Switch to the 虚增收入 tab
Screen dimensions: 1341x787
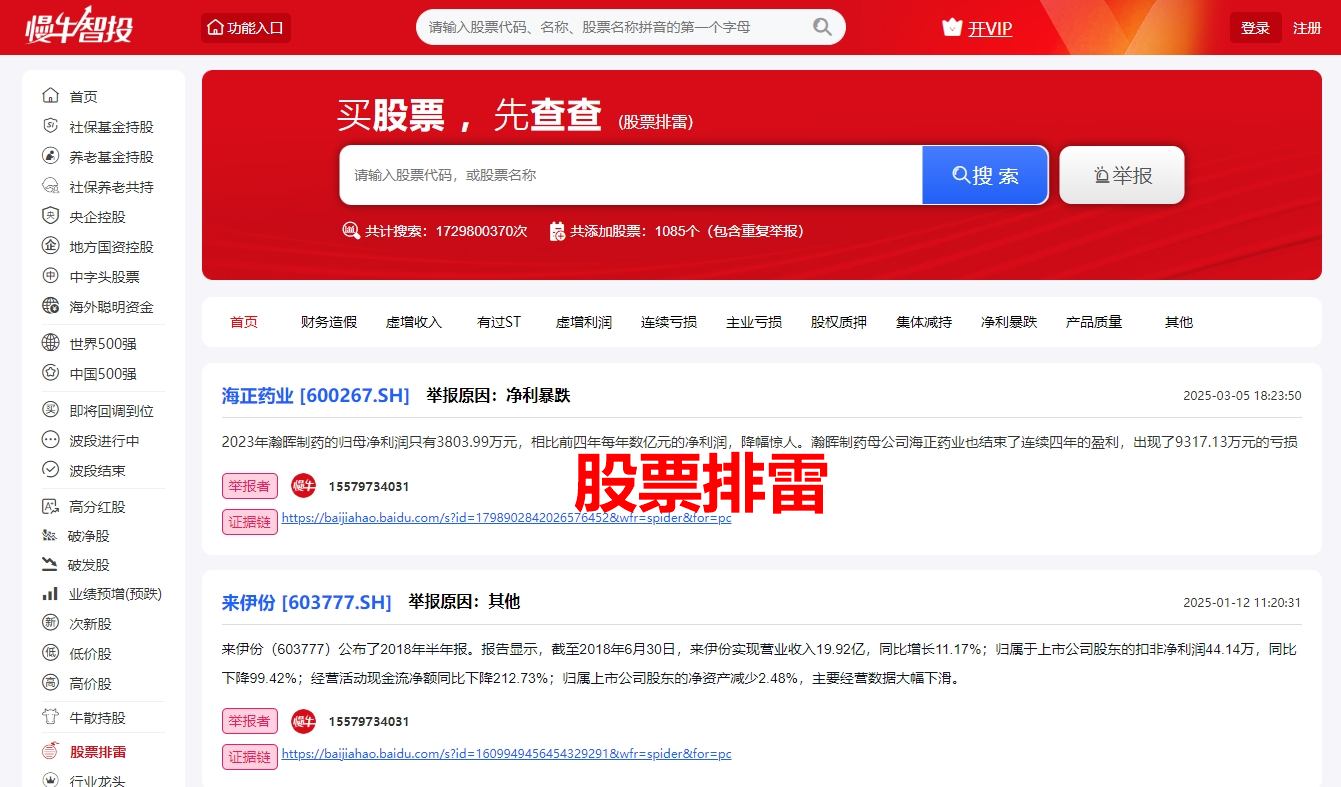tap(414, 322)
